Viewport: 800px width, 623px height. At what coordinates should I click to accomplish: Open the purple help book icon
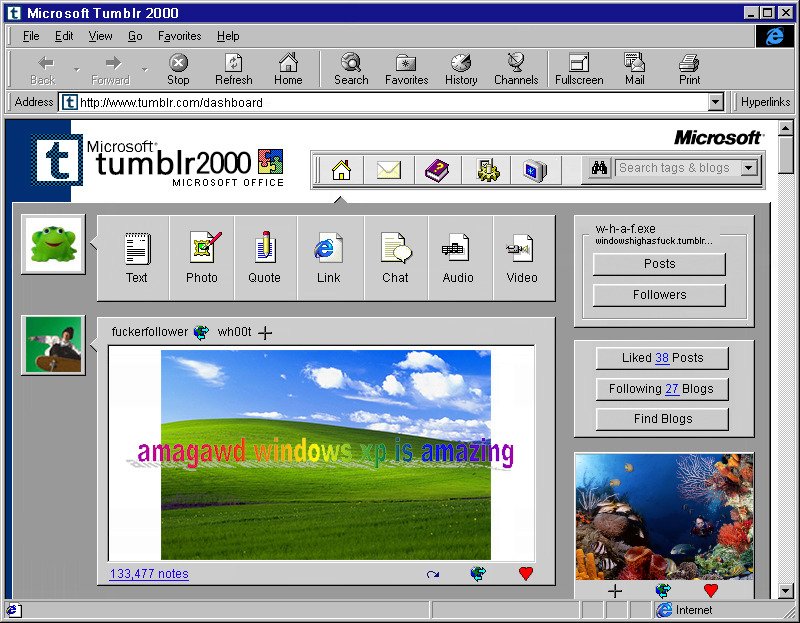coord(437,169)
